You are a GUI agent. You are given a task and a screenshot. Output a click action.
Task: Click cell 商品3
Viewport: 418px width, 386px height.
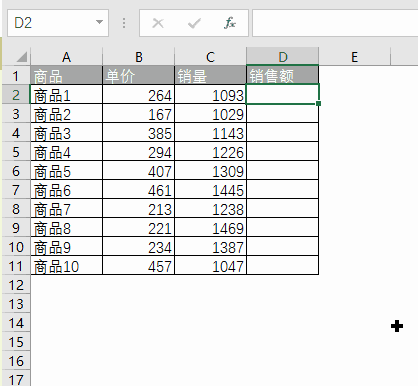coord(66,132)
